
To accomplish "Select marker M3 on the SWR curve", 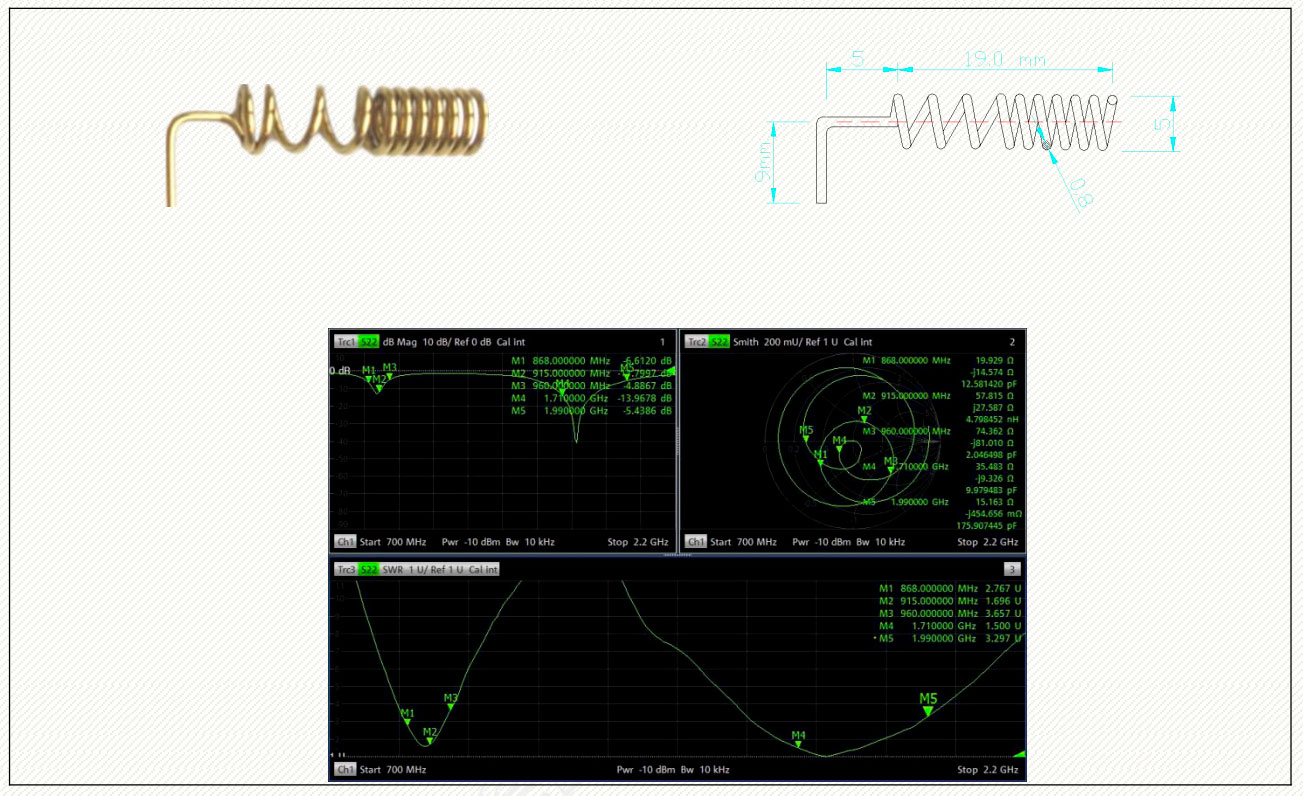I will point(451,702).
